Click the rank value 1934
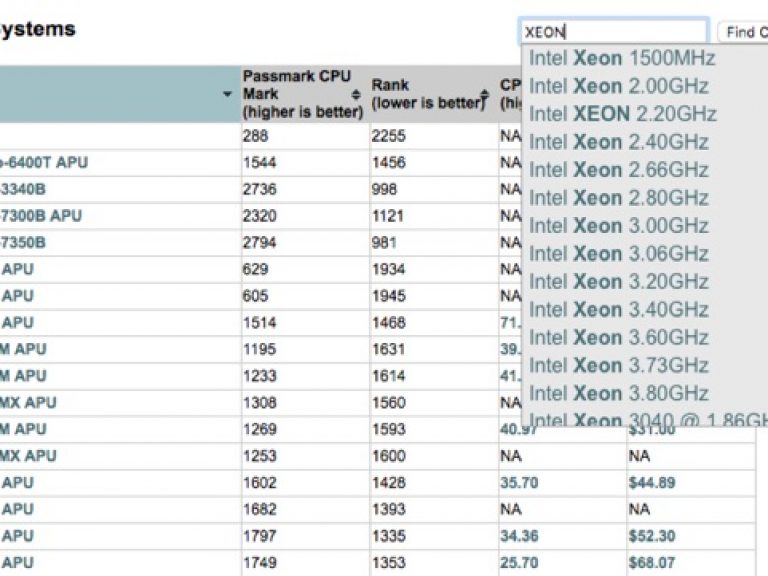 pyautogui.click(x=388, y=269)
